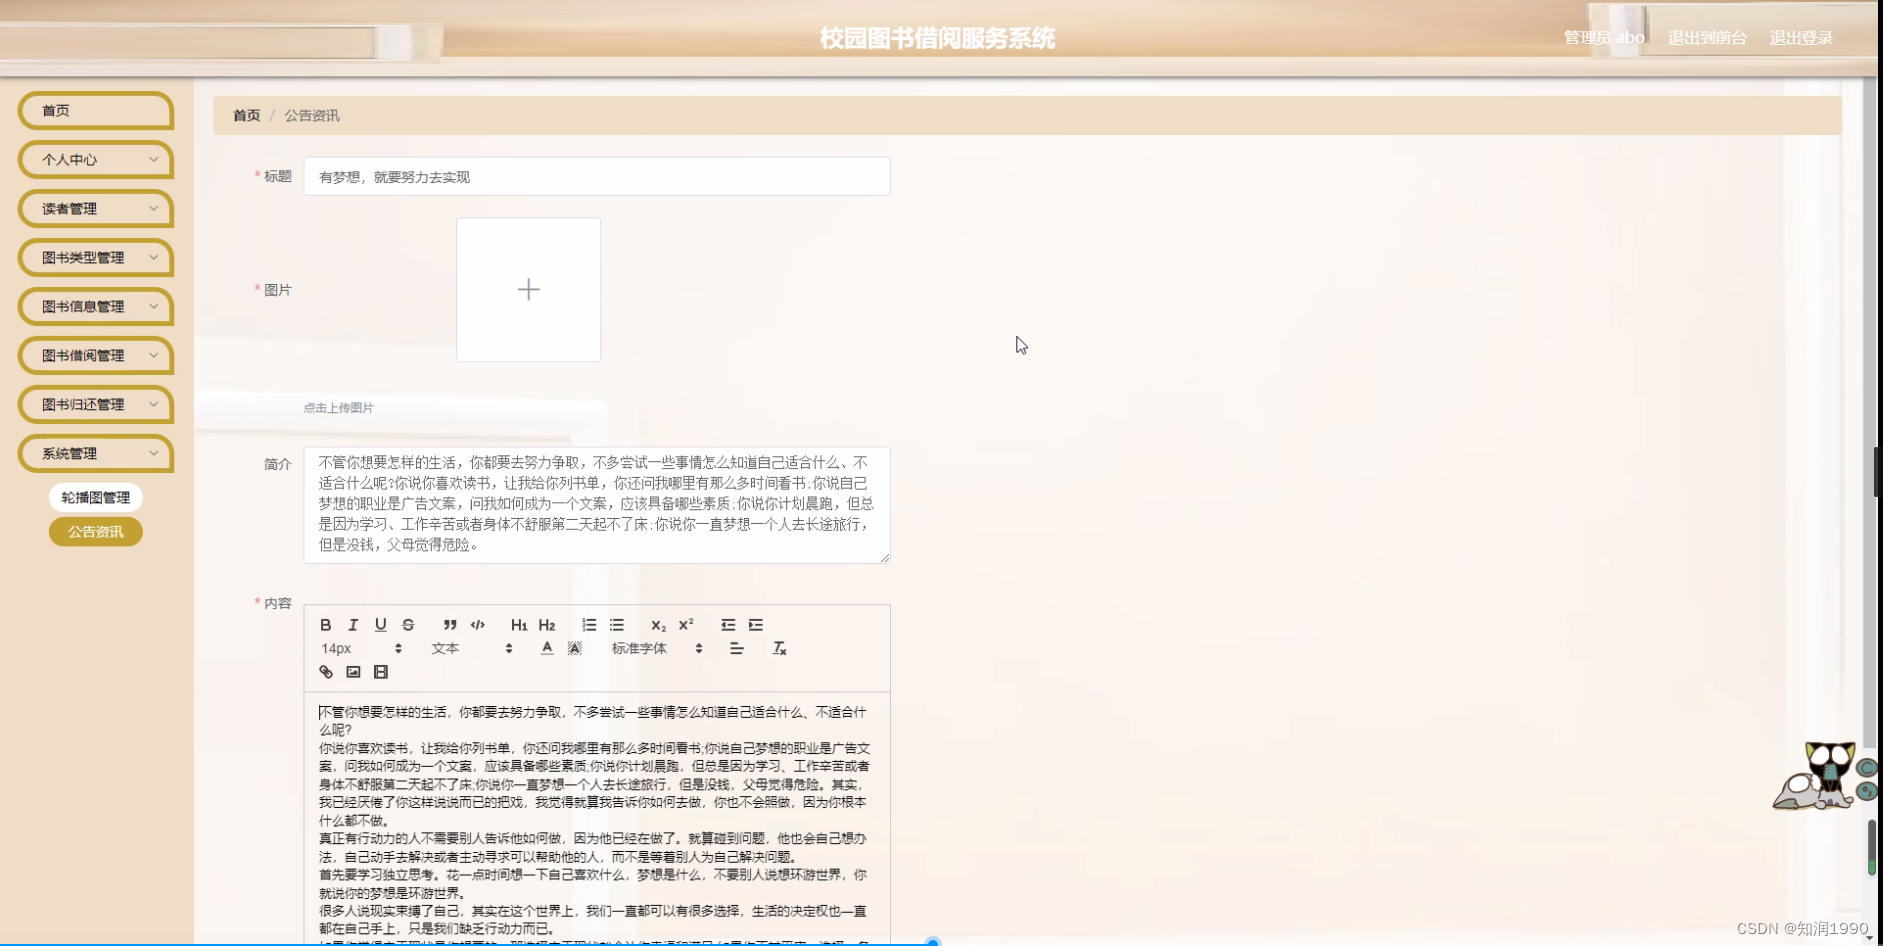This screenshot has width=1883, height=946.
Task: Insert a blockquote in the content editor
Action: point(449,625)
